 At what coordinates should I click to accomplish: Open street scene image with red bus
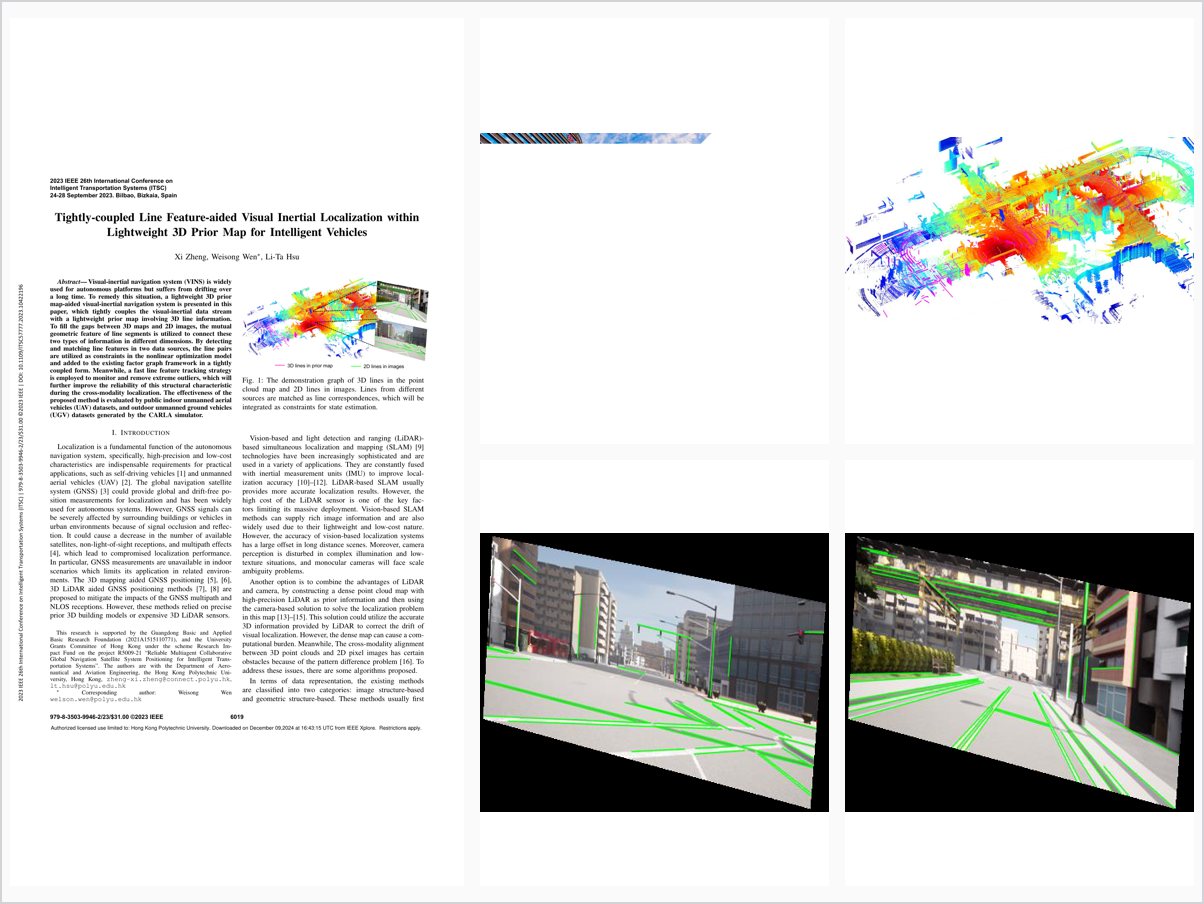click(654, 672)
